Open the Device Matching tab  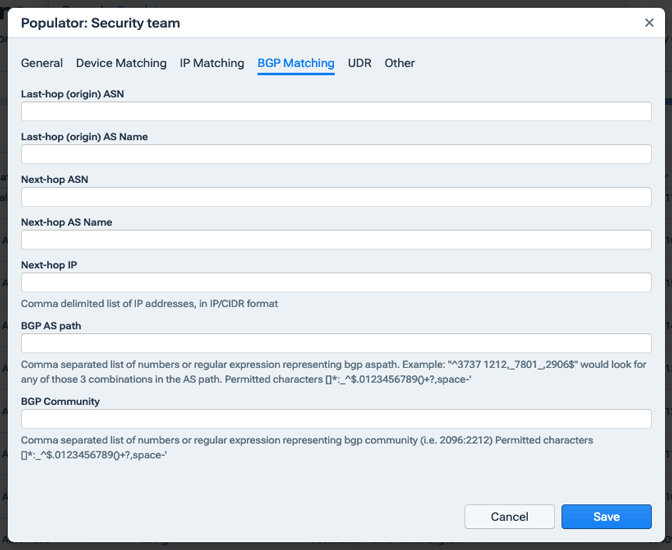[121, 63]
